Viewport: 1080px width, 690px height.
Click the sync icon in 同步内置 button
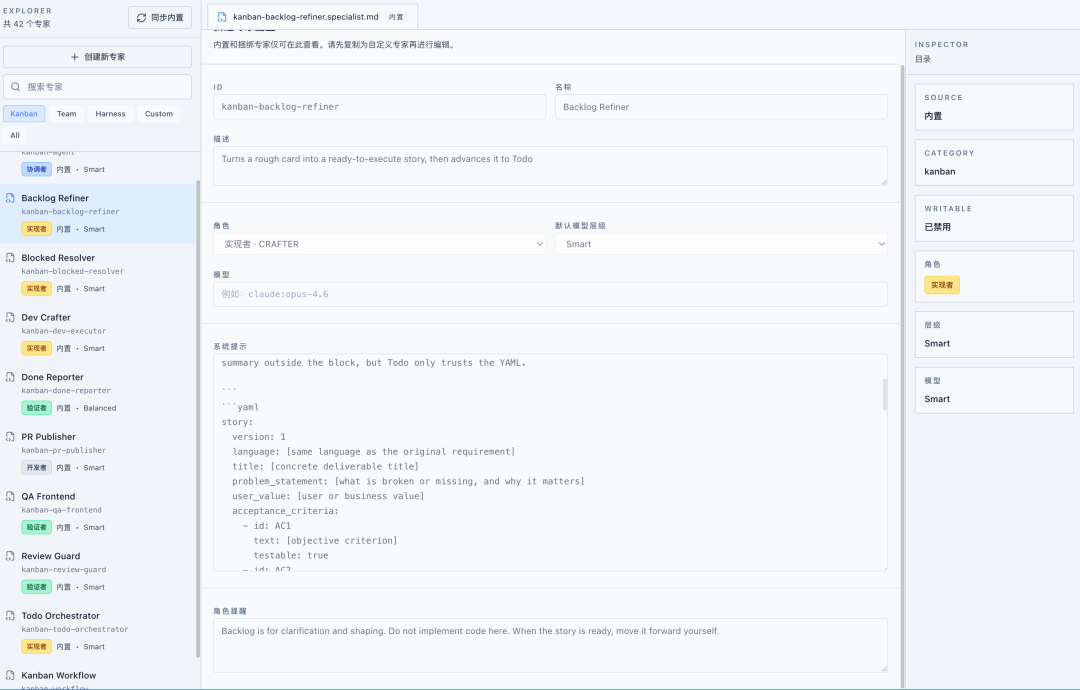click(x=141, y=17)
